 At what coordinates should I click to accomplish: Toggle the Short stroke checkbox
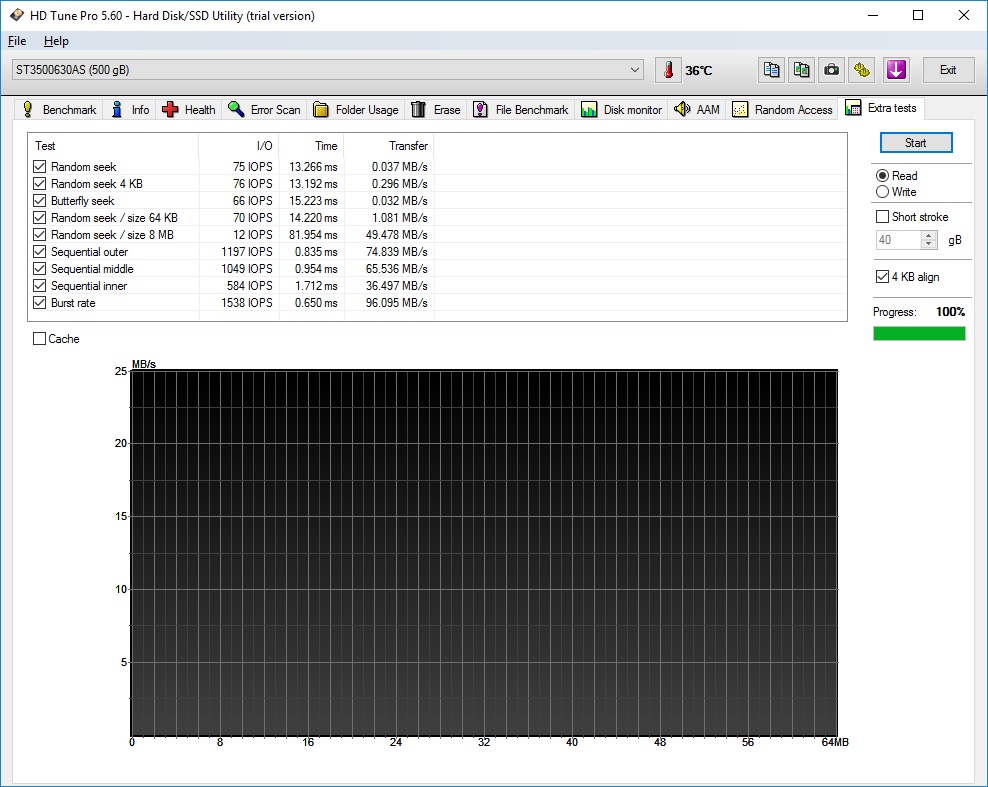point(882,217)
